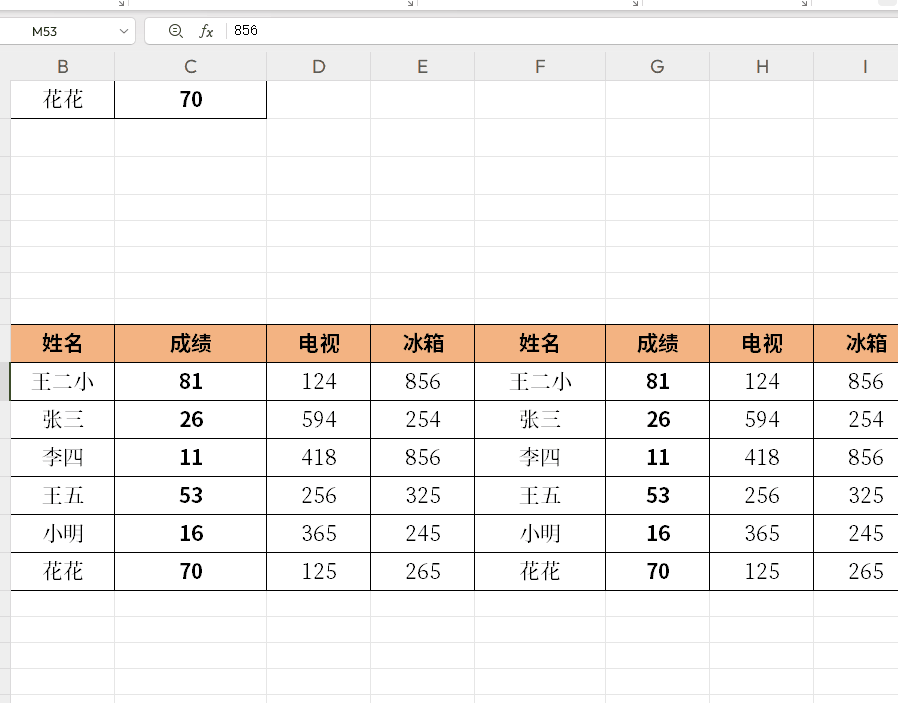The height and width of the screenshot is (703, 898).
Task: Click 王五 in column F
Action: (x=540, y=495)
